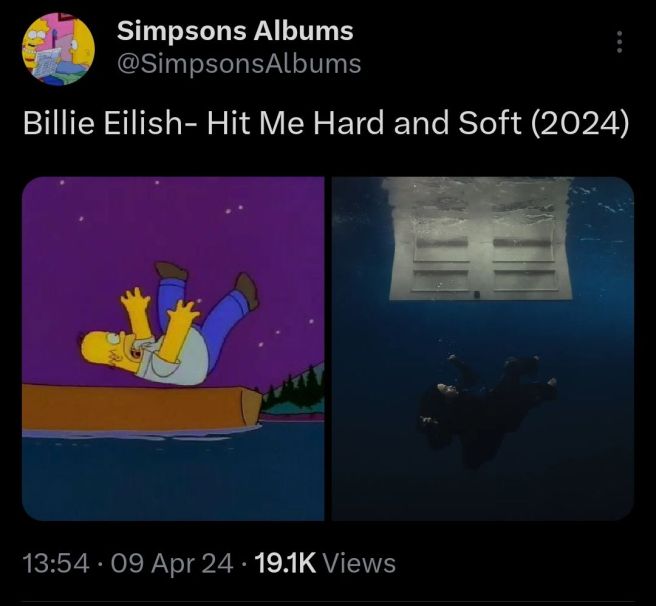Click the word "Views" under the images
This screenshot has height=606, width=656.
[360, 563]
